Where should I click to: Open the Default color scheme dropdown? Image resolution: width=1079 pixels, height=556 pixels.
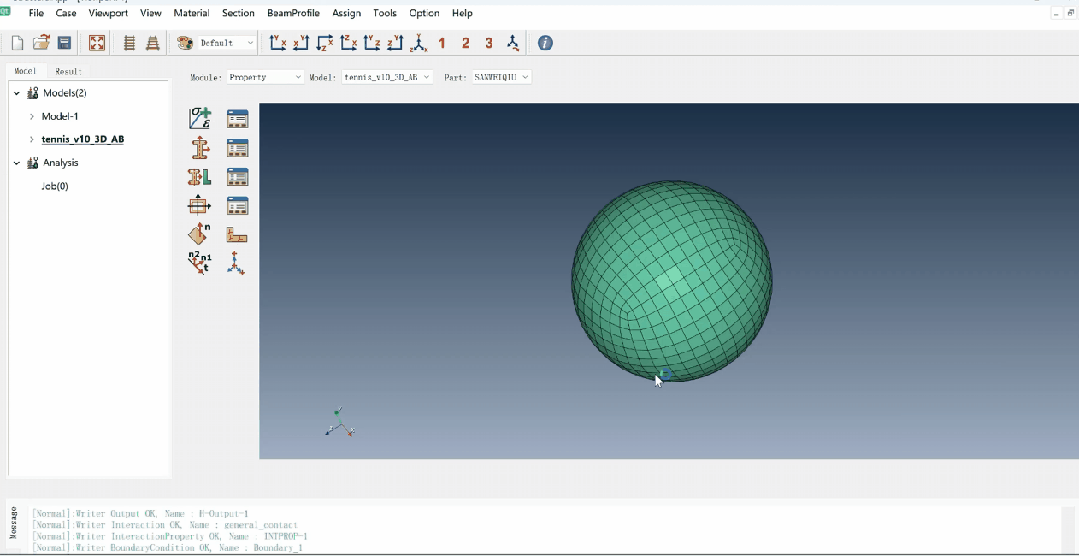tap(227, 43)
